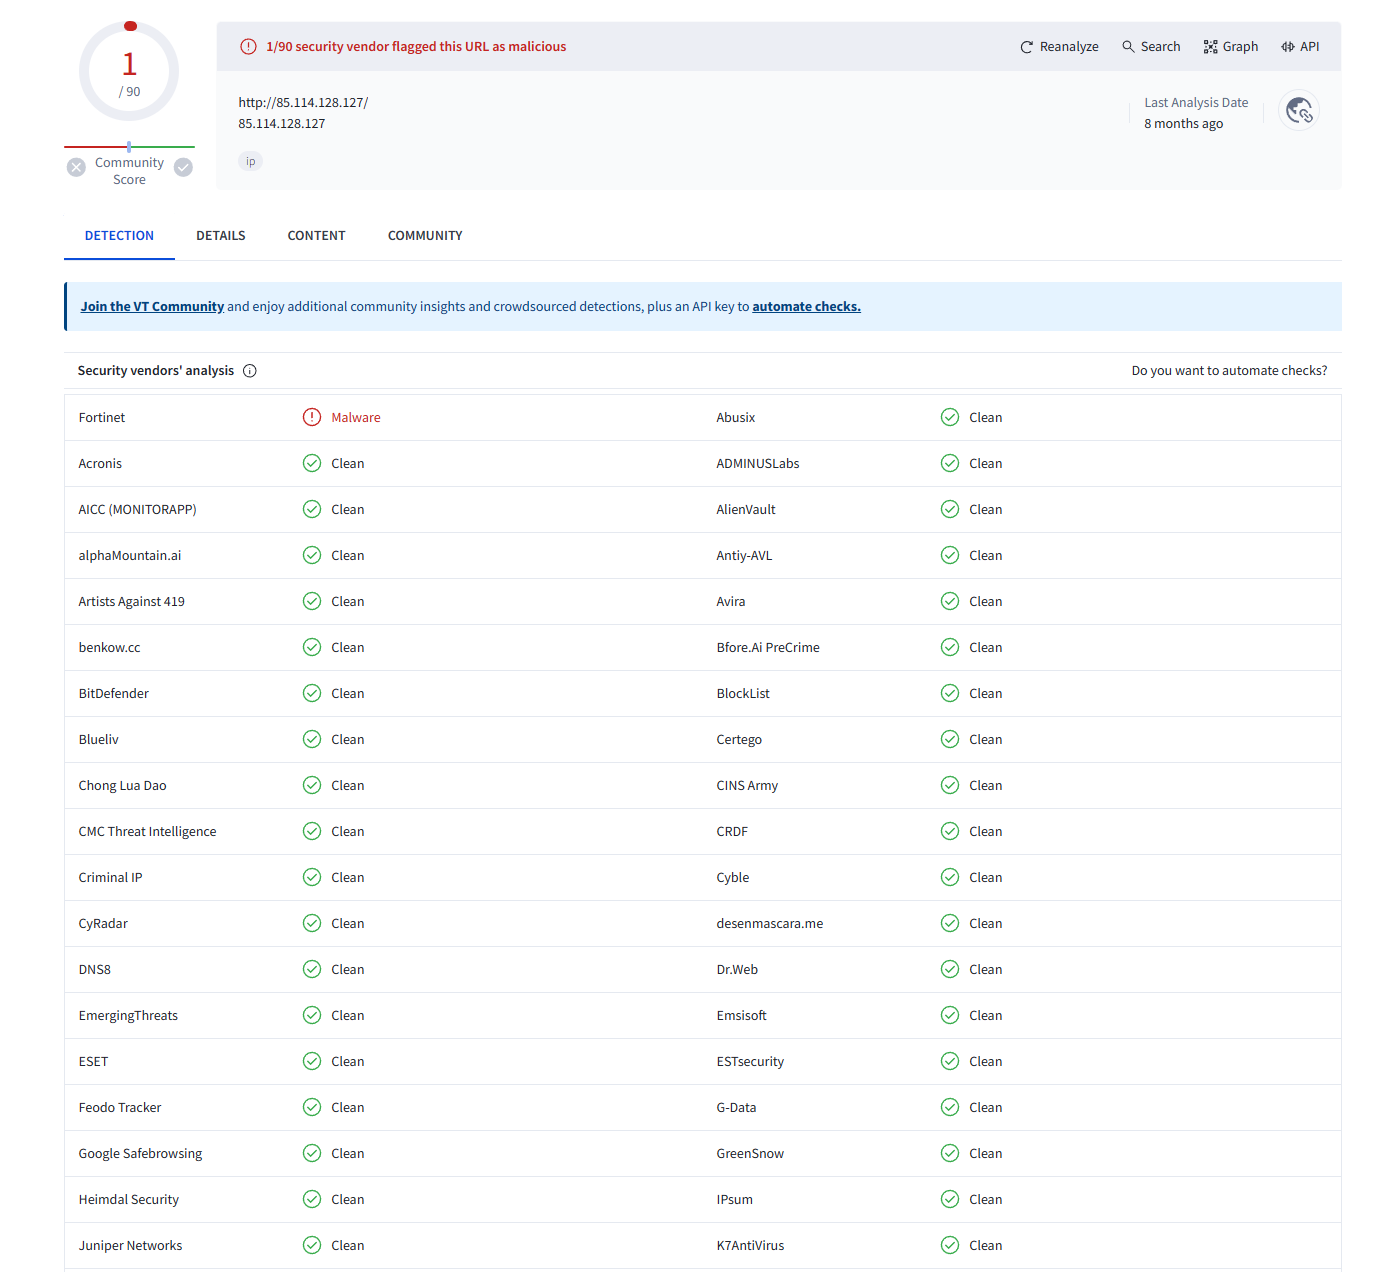Click the Clean verdict for DNS8
Image resolution: width=1391 pixels, height=1272 pixels.
347,970
